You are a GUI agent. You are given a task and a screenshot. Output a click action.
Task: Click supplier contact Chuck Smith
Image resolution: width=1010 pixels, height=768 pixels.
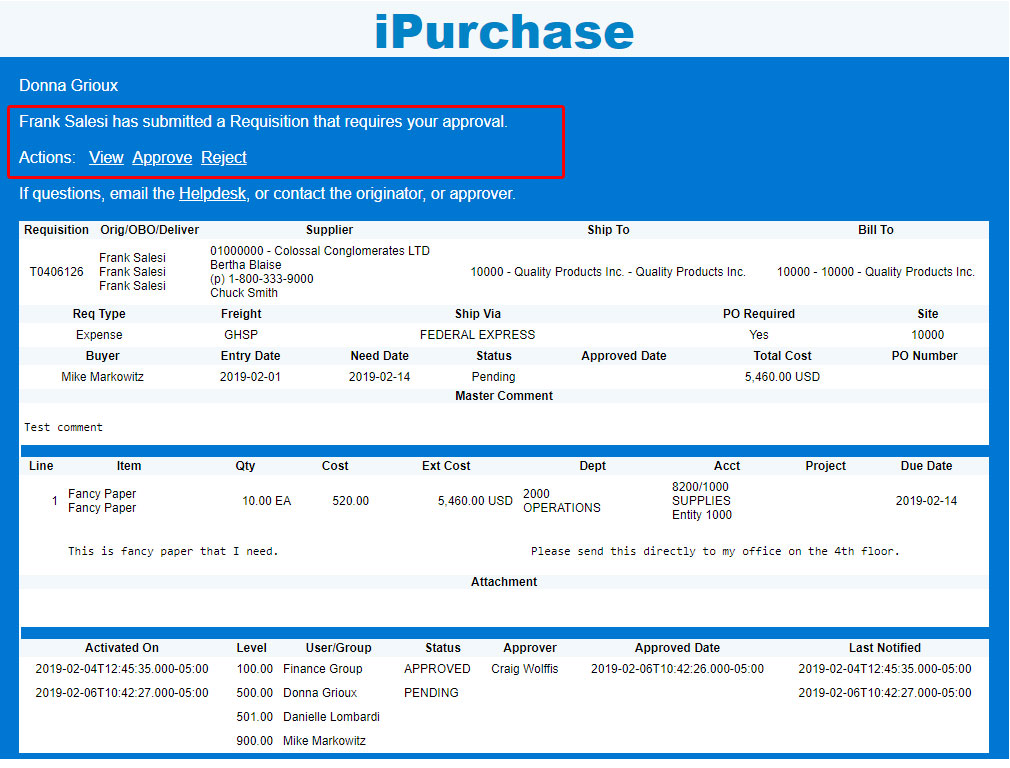coord(244,293)
